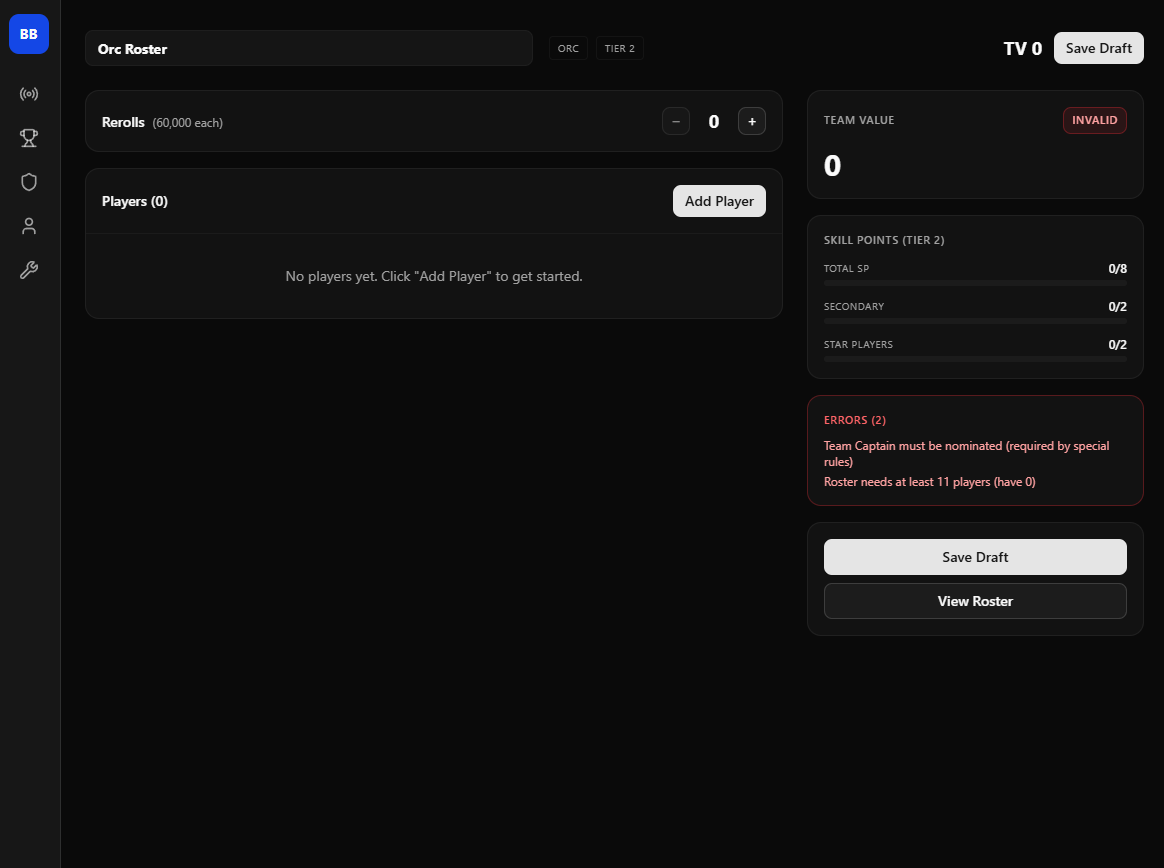
Task: Click the ORC race tag
Action: 568,48
